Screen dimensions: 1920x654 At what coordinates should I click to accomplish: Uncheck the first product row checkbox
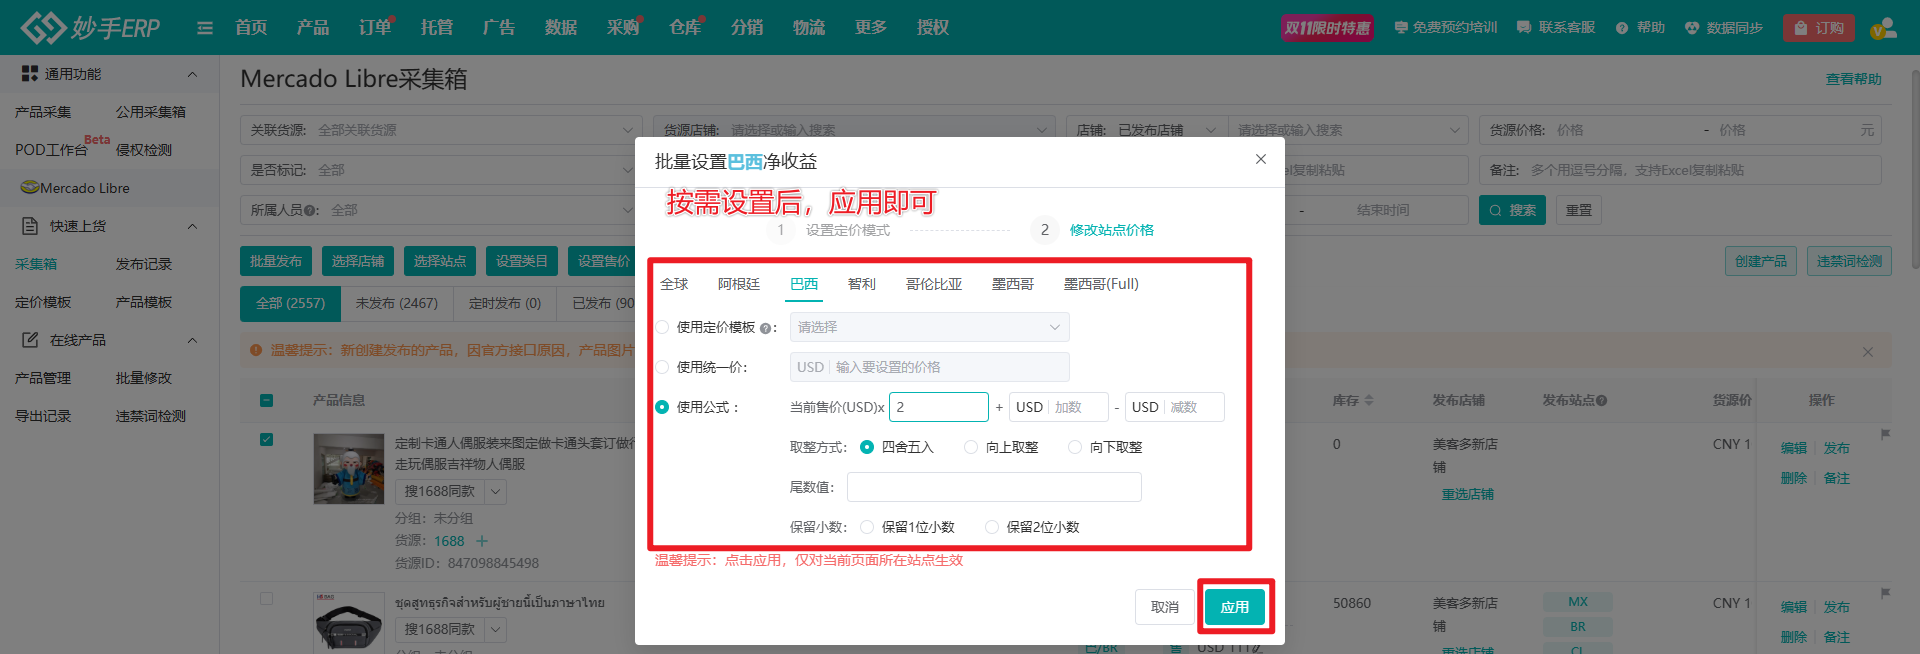click(x=266, y=439)
